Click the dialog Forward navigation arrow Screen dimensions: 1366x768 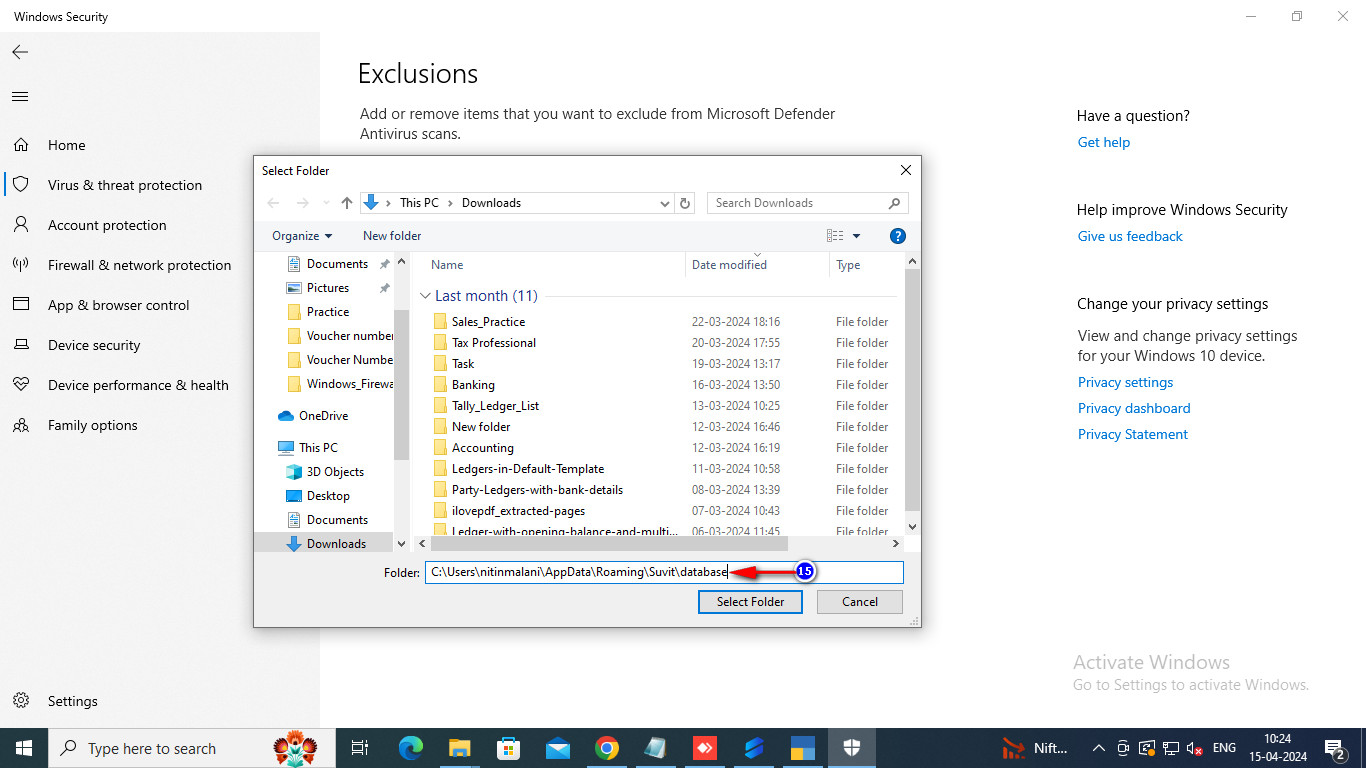point(303,203)
